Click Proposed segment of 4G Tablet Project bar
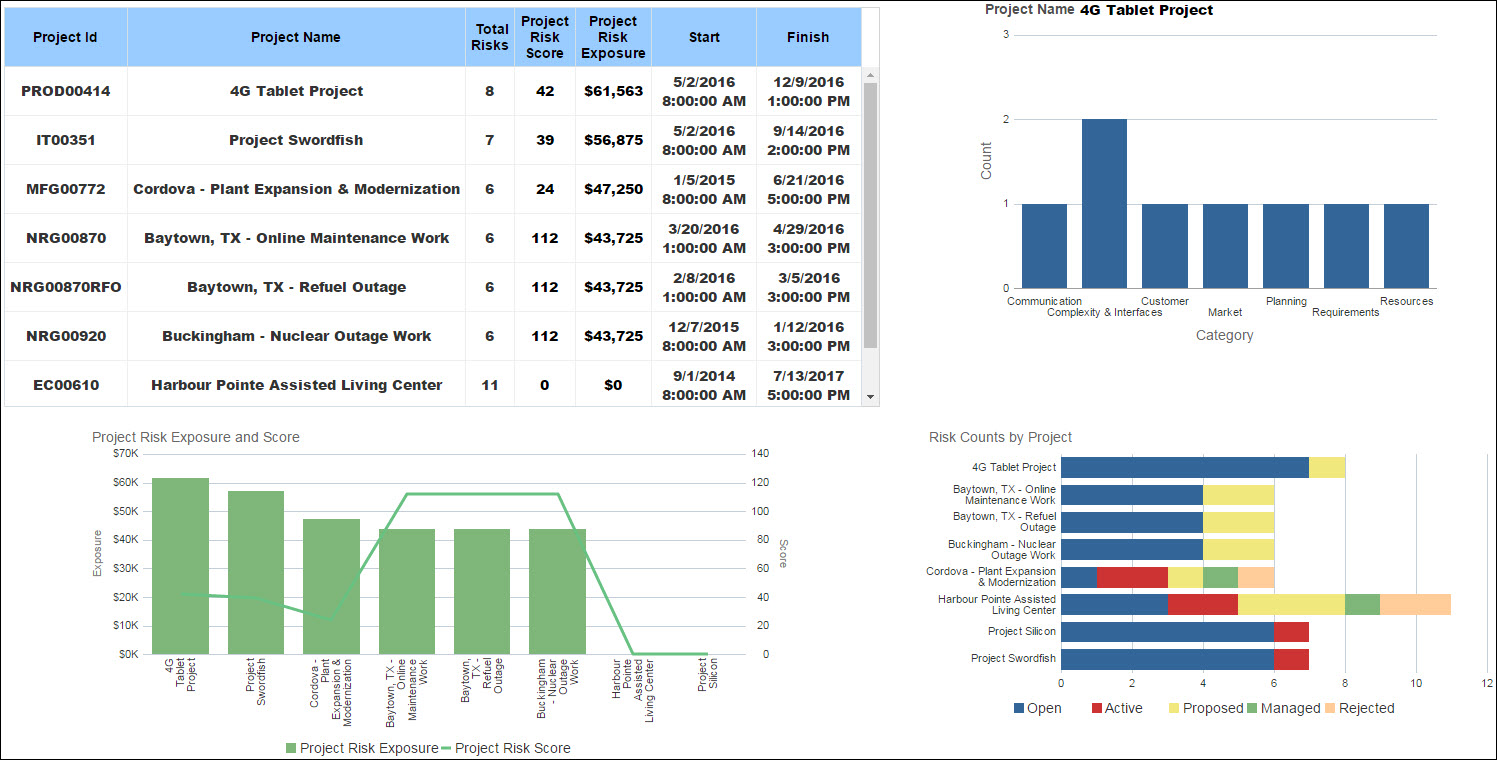 pos(1327,467)
